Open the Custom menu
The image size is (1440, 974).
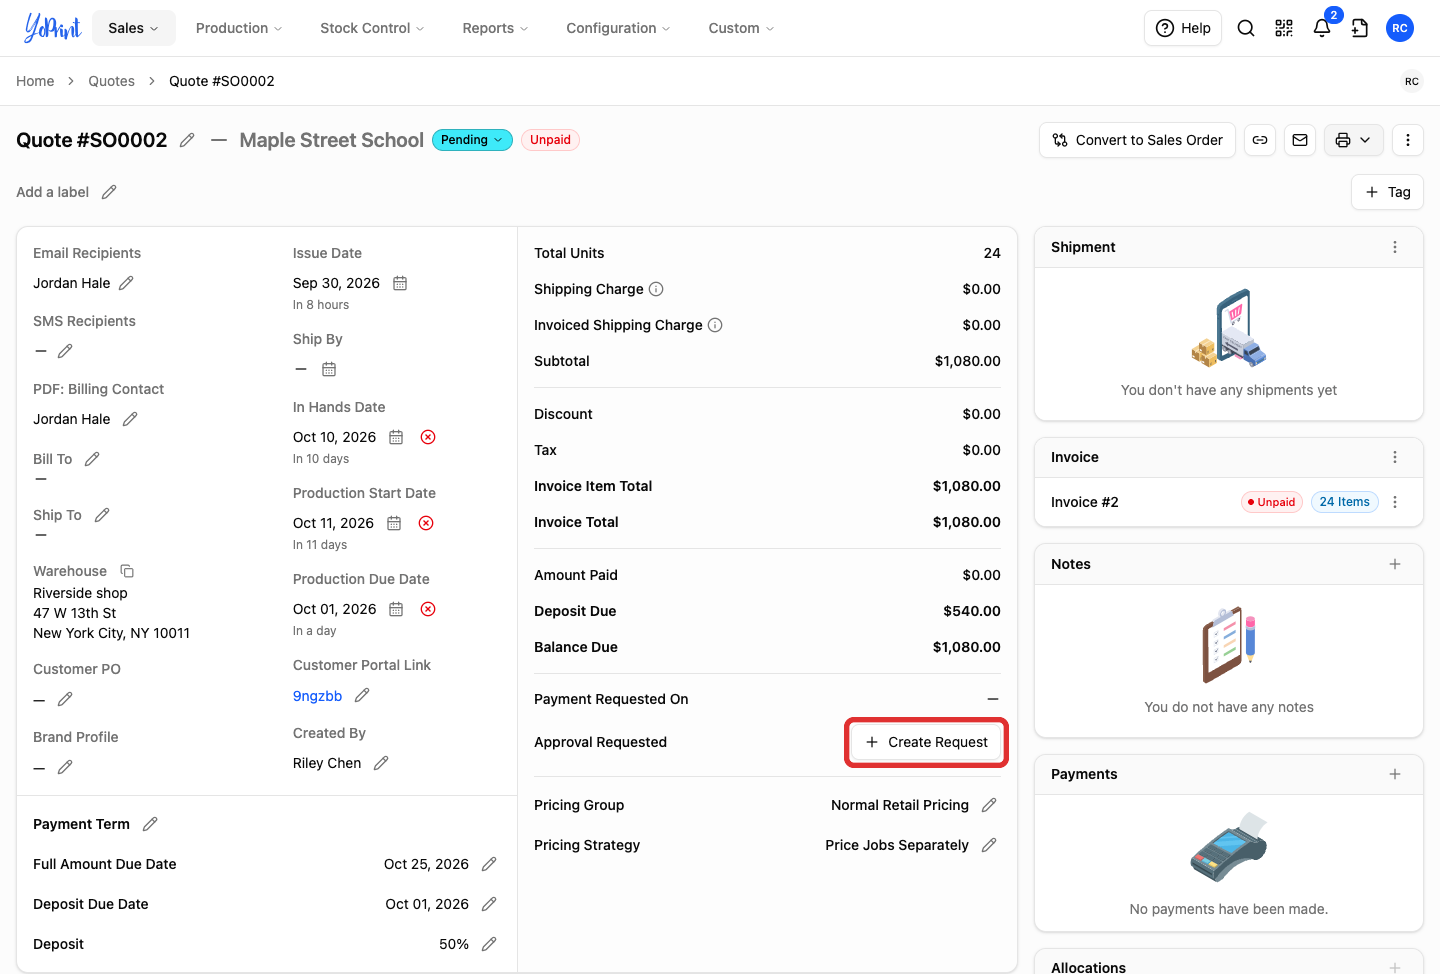(741, 28)
